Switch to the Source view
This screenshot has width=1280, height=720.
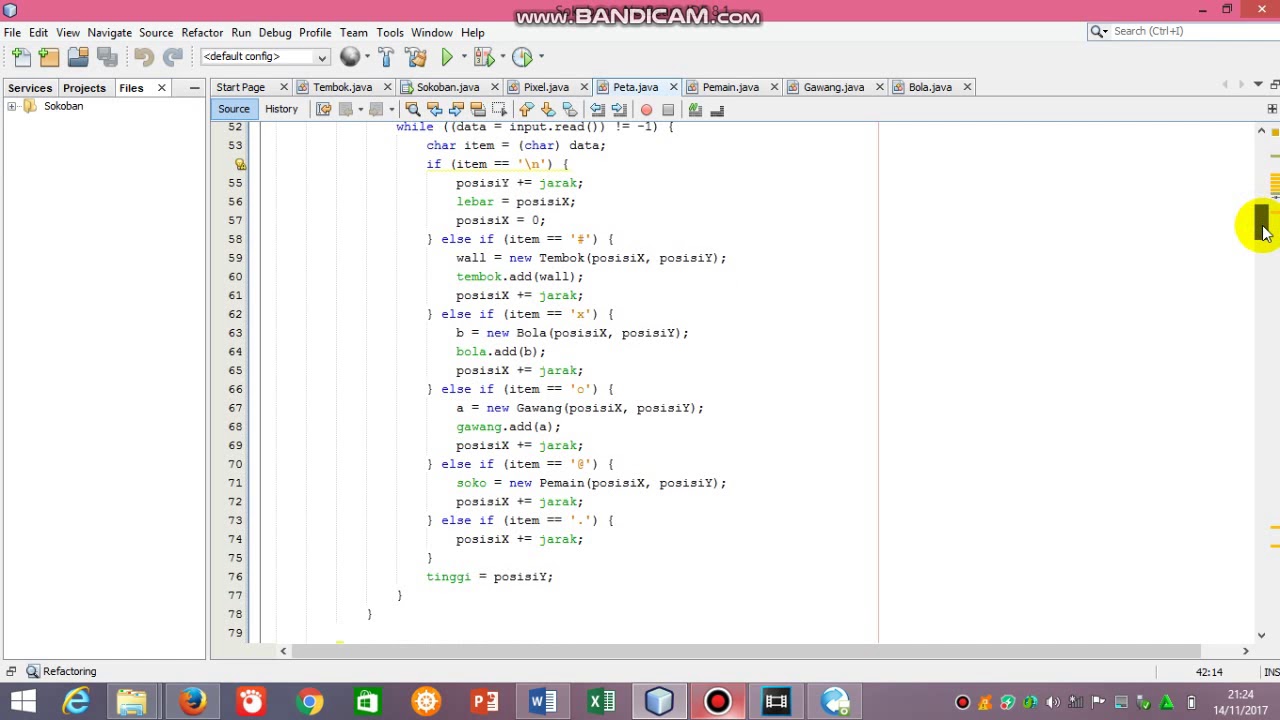(234, 109)
